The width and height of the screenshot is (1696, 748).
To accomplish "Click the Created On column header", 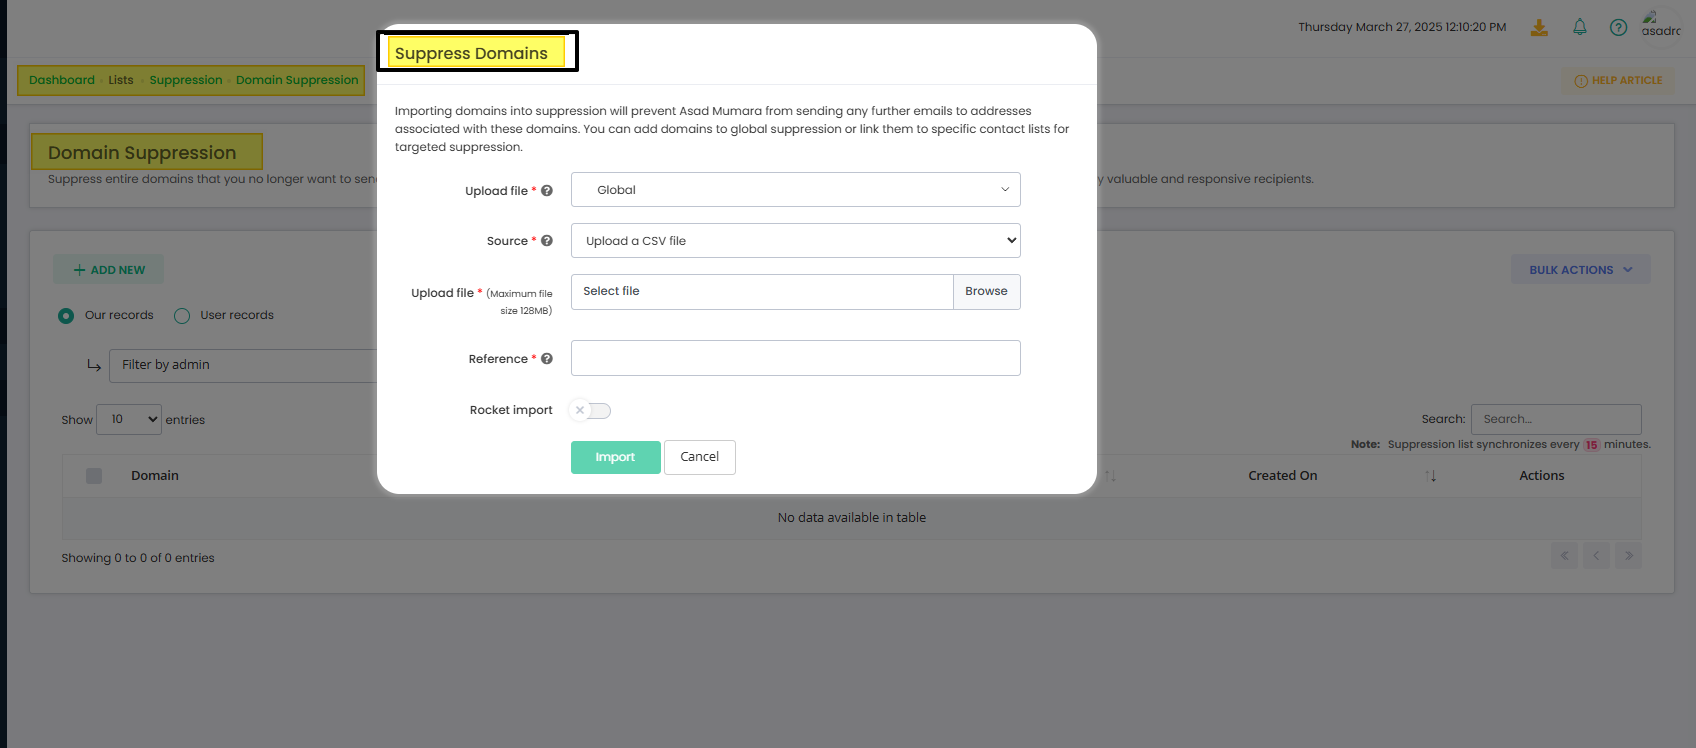I will [x=1283, y=476].
